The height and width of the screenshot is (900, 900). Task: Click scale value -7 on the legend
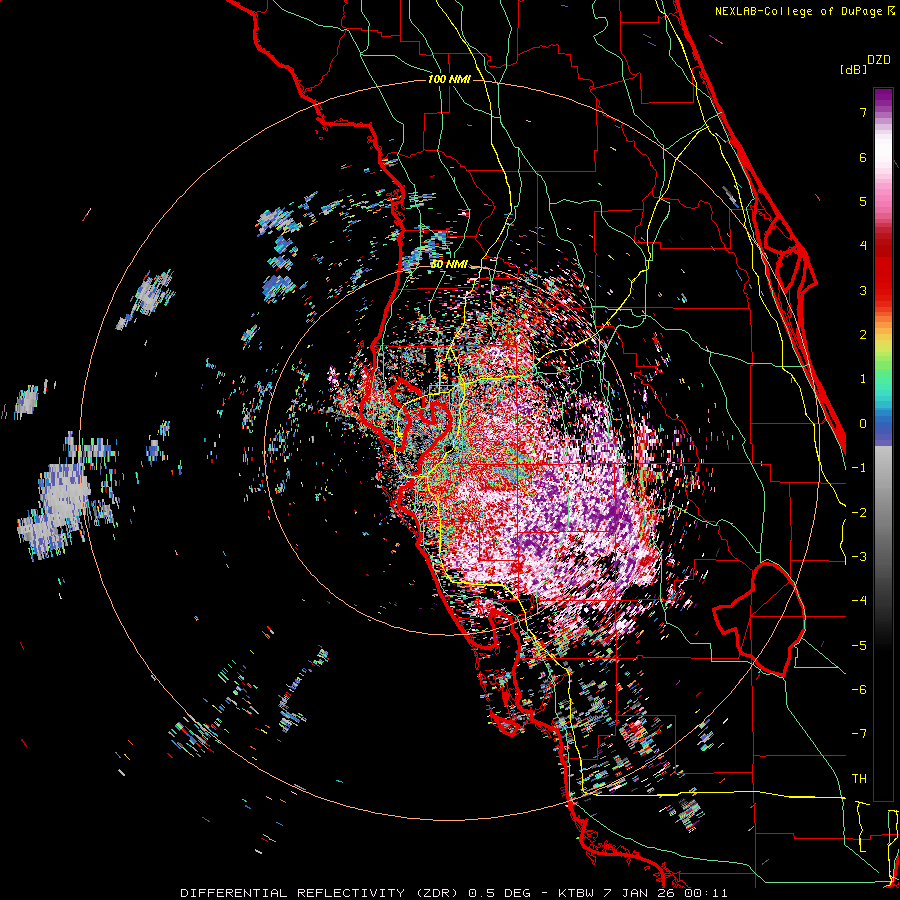pyautogui.click(x=859, y=734)
